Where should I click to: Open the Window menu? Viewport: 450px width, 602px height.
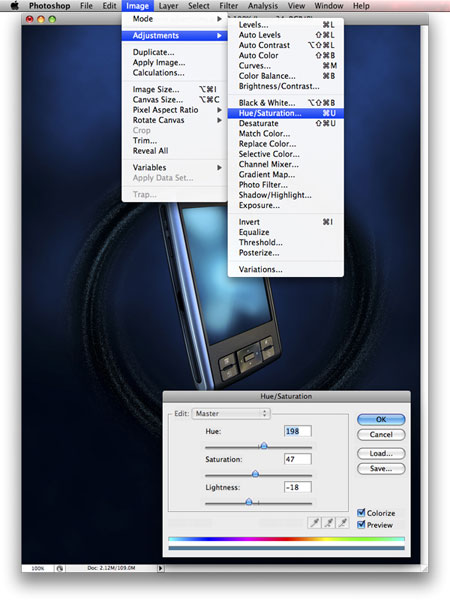[x=329, y=6]
